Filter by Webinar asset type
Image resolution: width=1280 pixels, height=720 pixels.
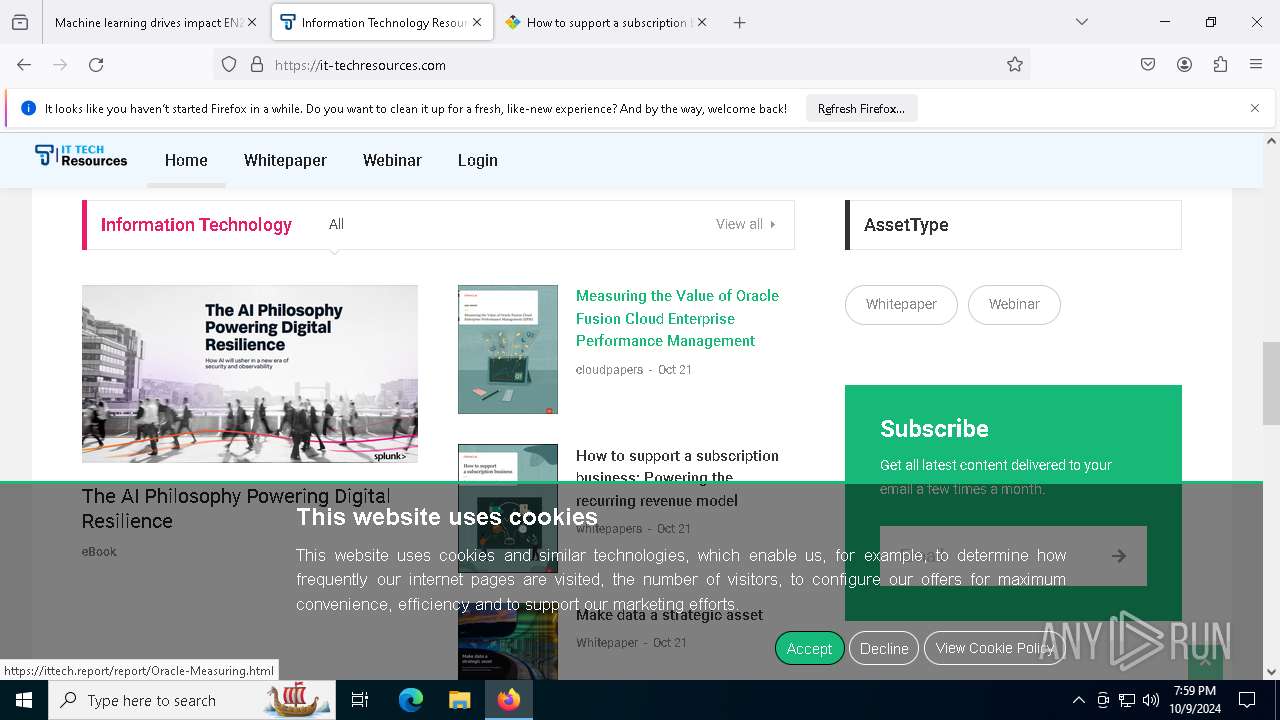pos(1014,304)
